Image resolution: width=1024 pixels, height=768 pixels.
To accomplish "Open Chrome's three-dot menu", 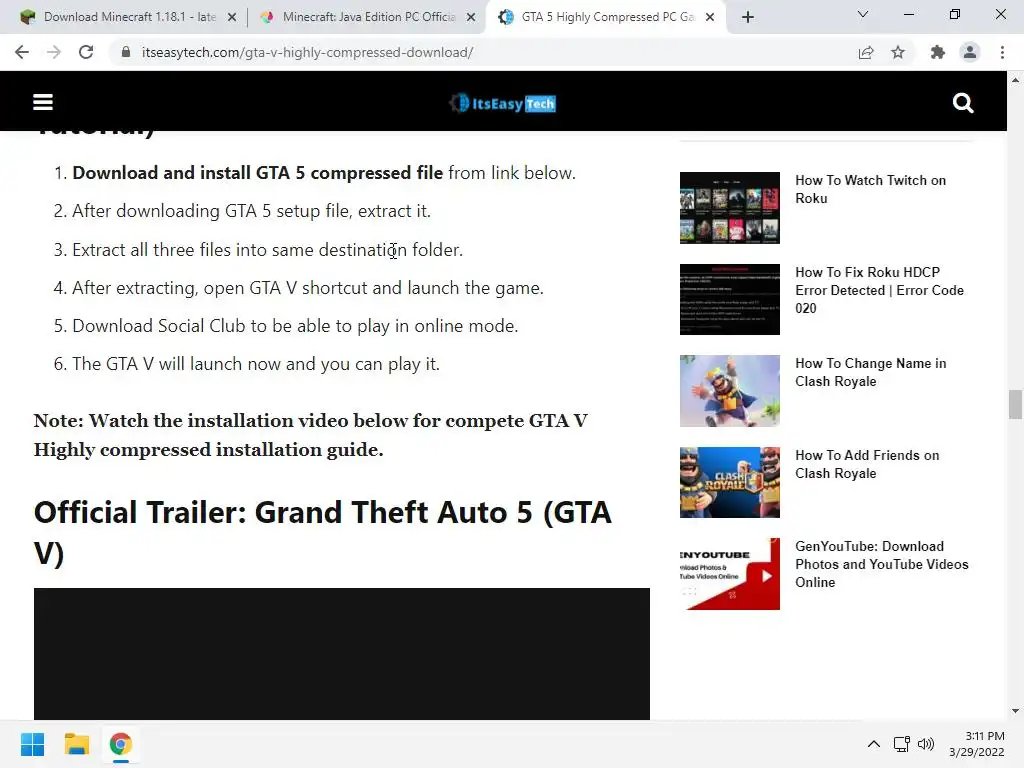I will tap(1002, 52).
